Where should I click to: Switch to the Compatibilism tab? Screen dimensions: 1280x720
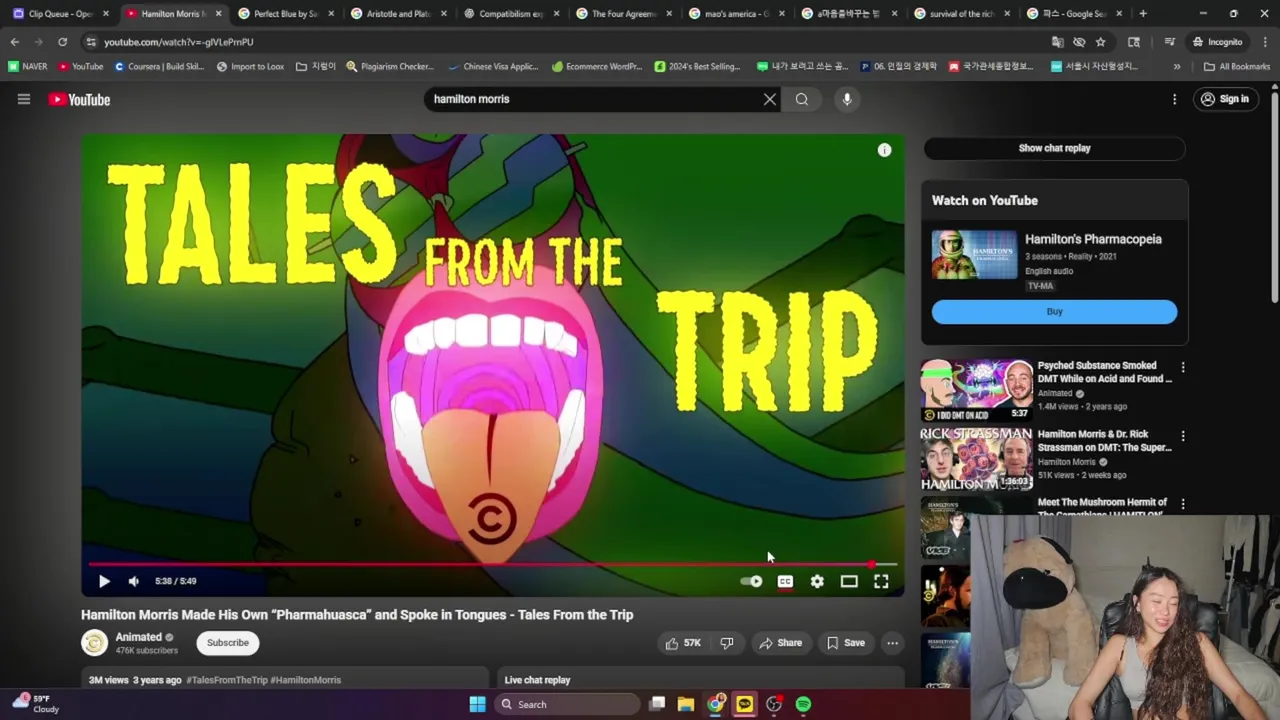pyautogui.click(x=511, y=14)
